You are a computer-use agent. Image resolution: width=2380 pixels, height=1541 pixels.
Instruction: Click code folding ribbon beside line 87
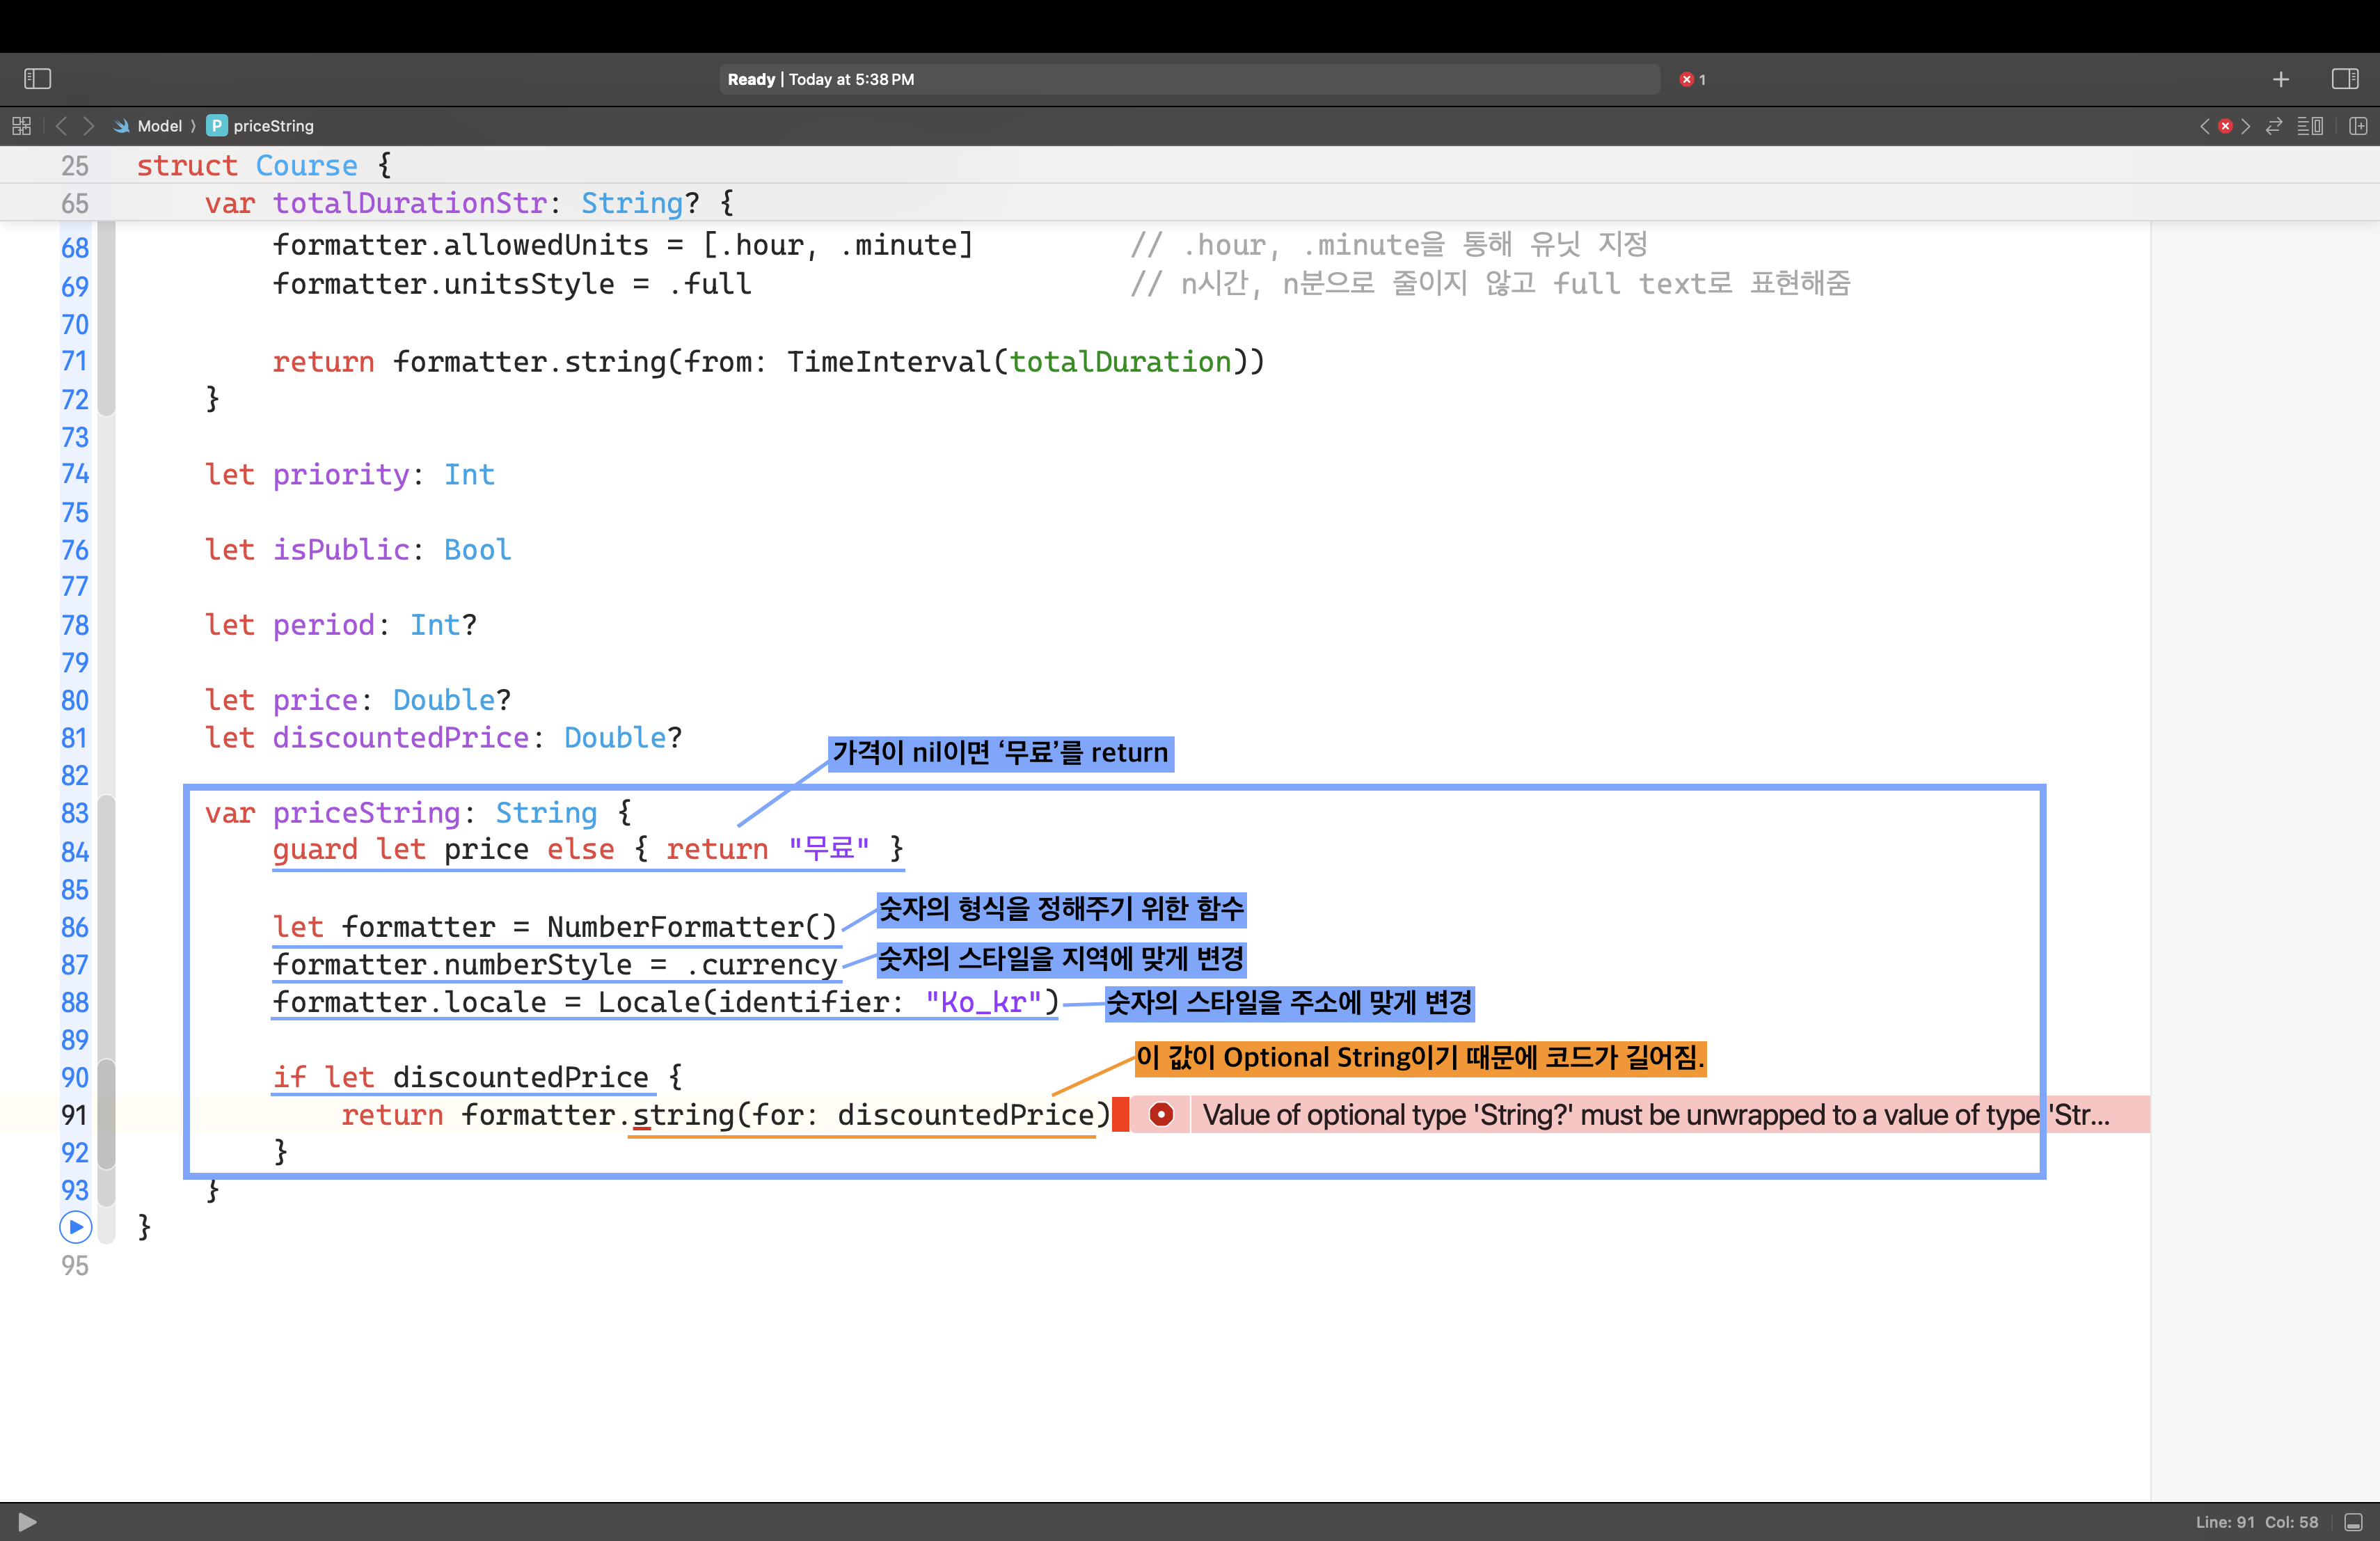click(106, 965)
